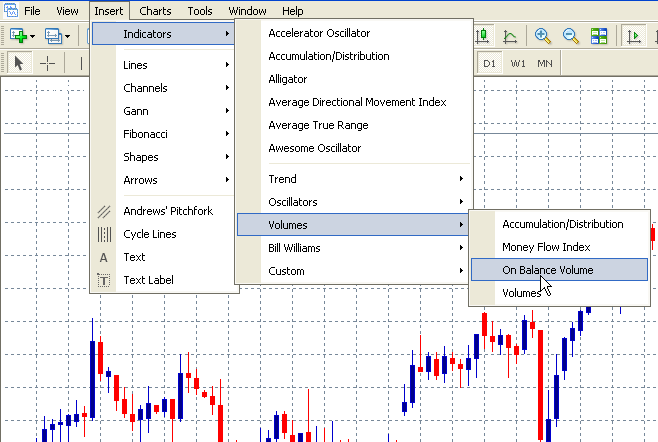The height and width of the screenshot is (442, 658).
Task: Click the line chart icon
Action: tap(509, 37)
